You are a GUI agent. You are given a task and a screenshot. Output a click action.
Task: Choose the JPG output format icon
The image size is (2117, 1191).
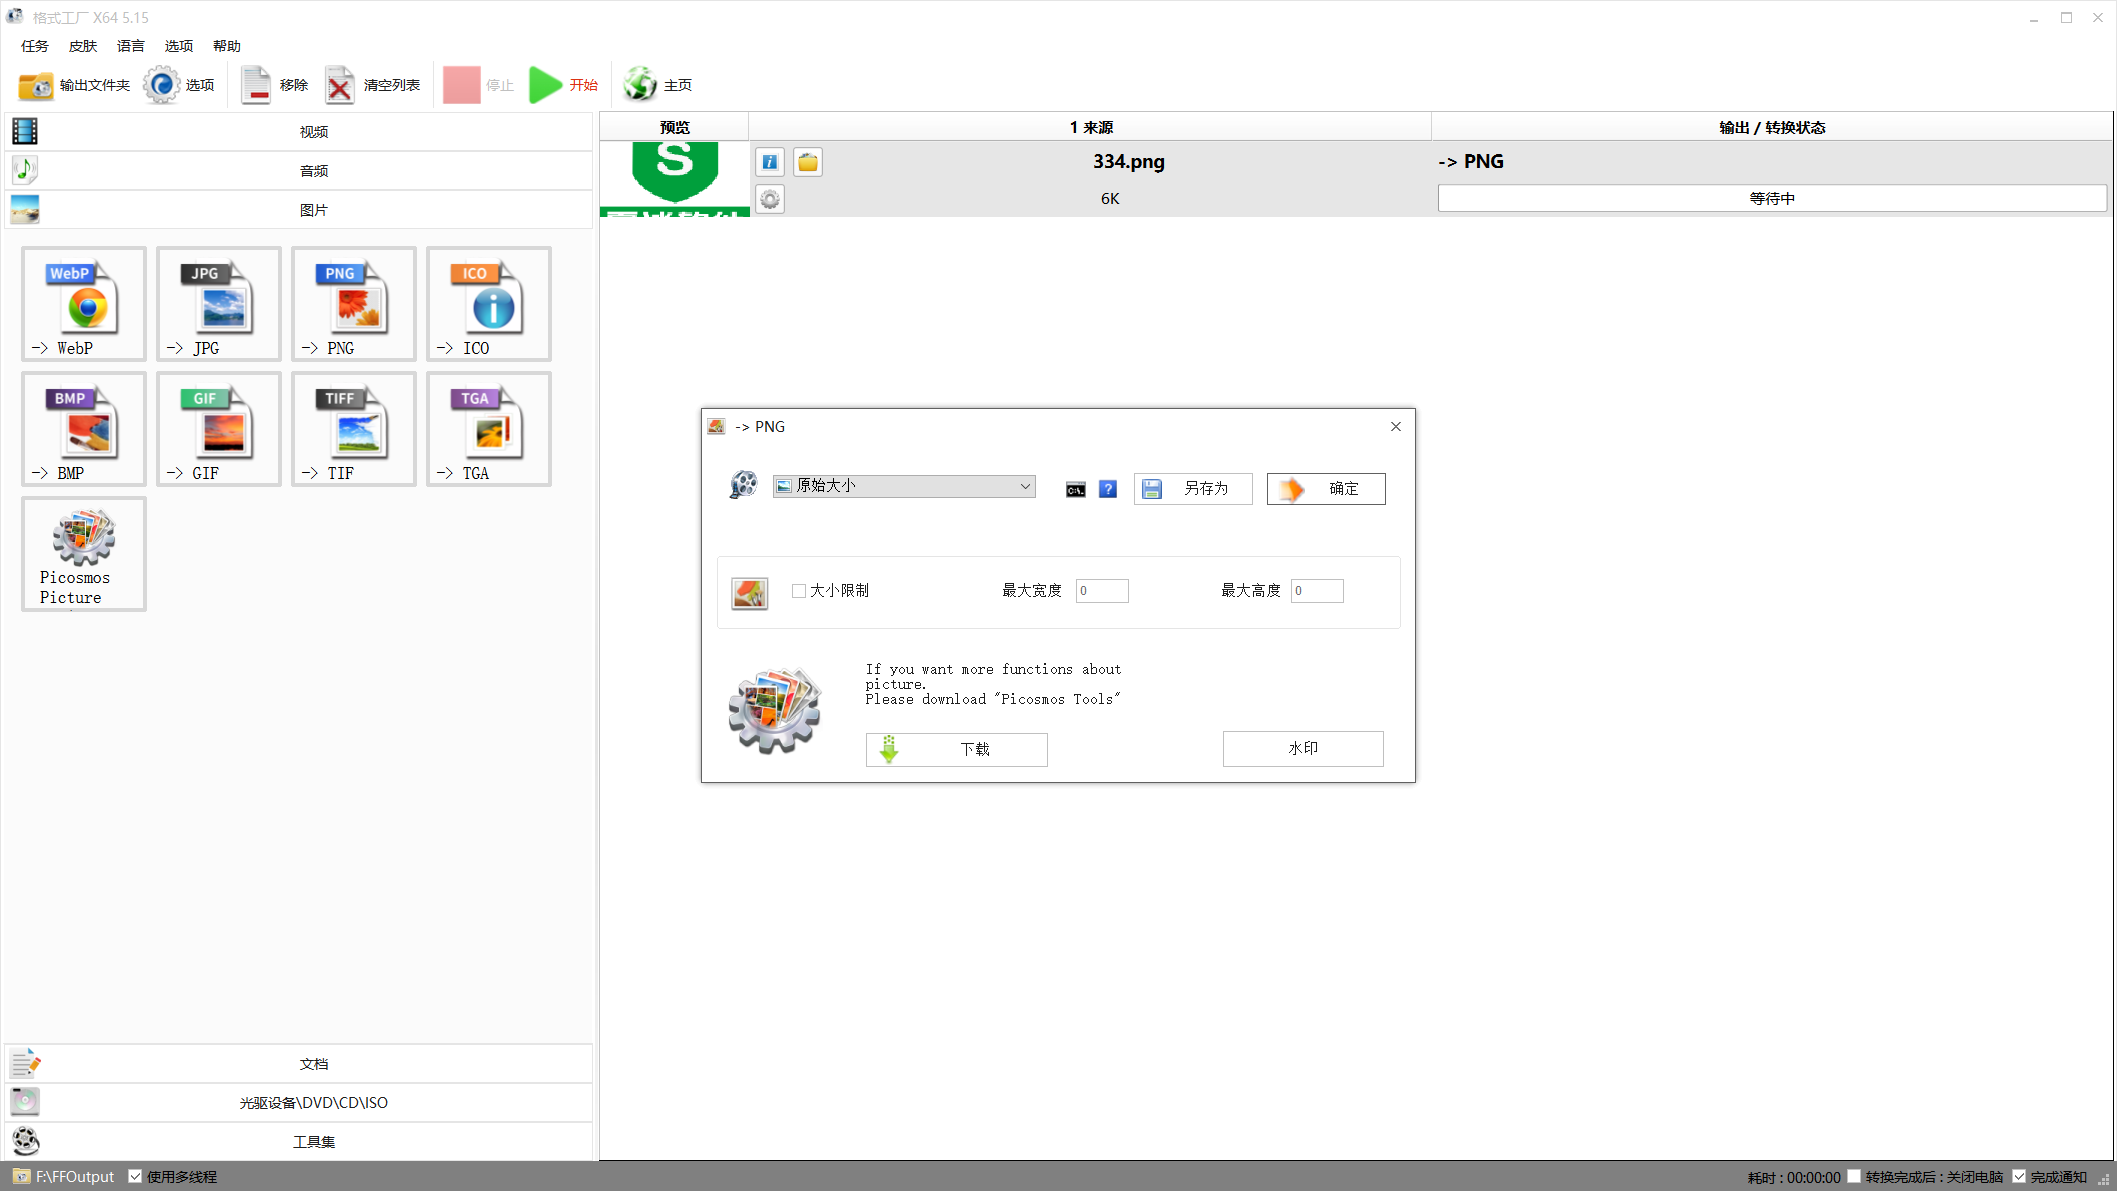coord(219,304)
